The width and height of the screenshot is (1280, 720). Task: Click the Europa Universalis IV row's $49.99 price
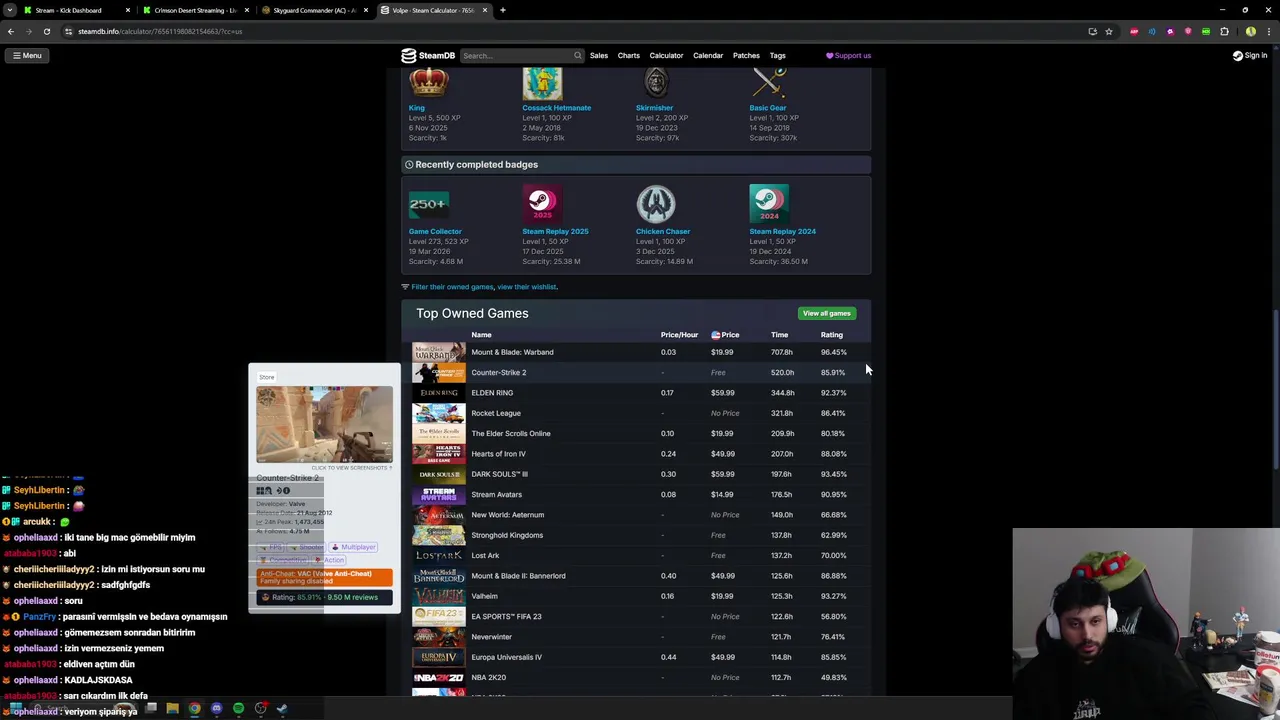[722, 657]
